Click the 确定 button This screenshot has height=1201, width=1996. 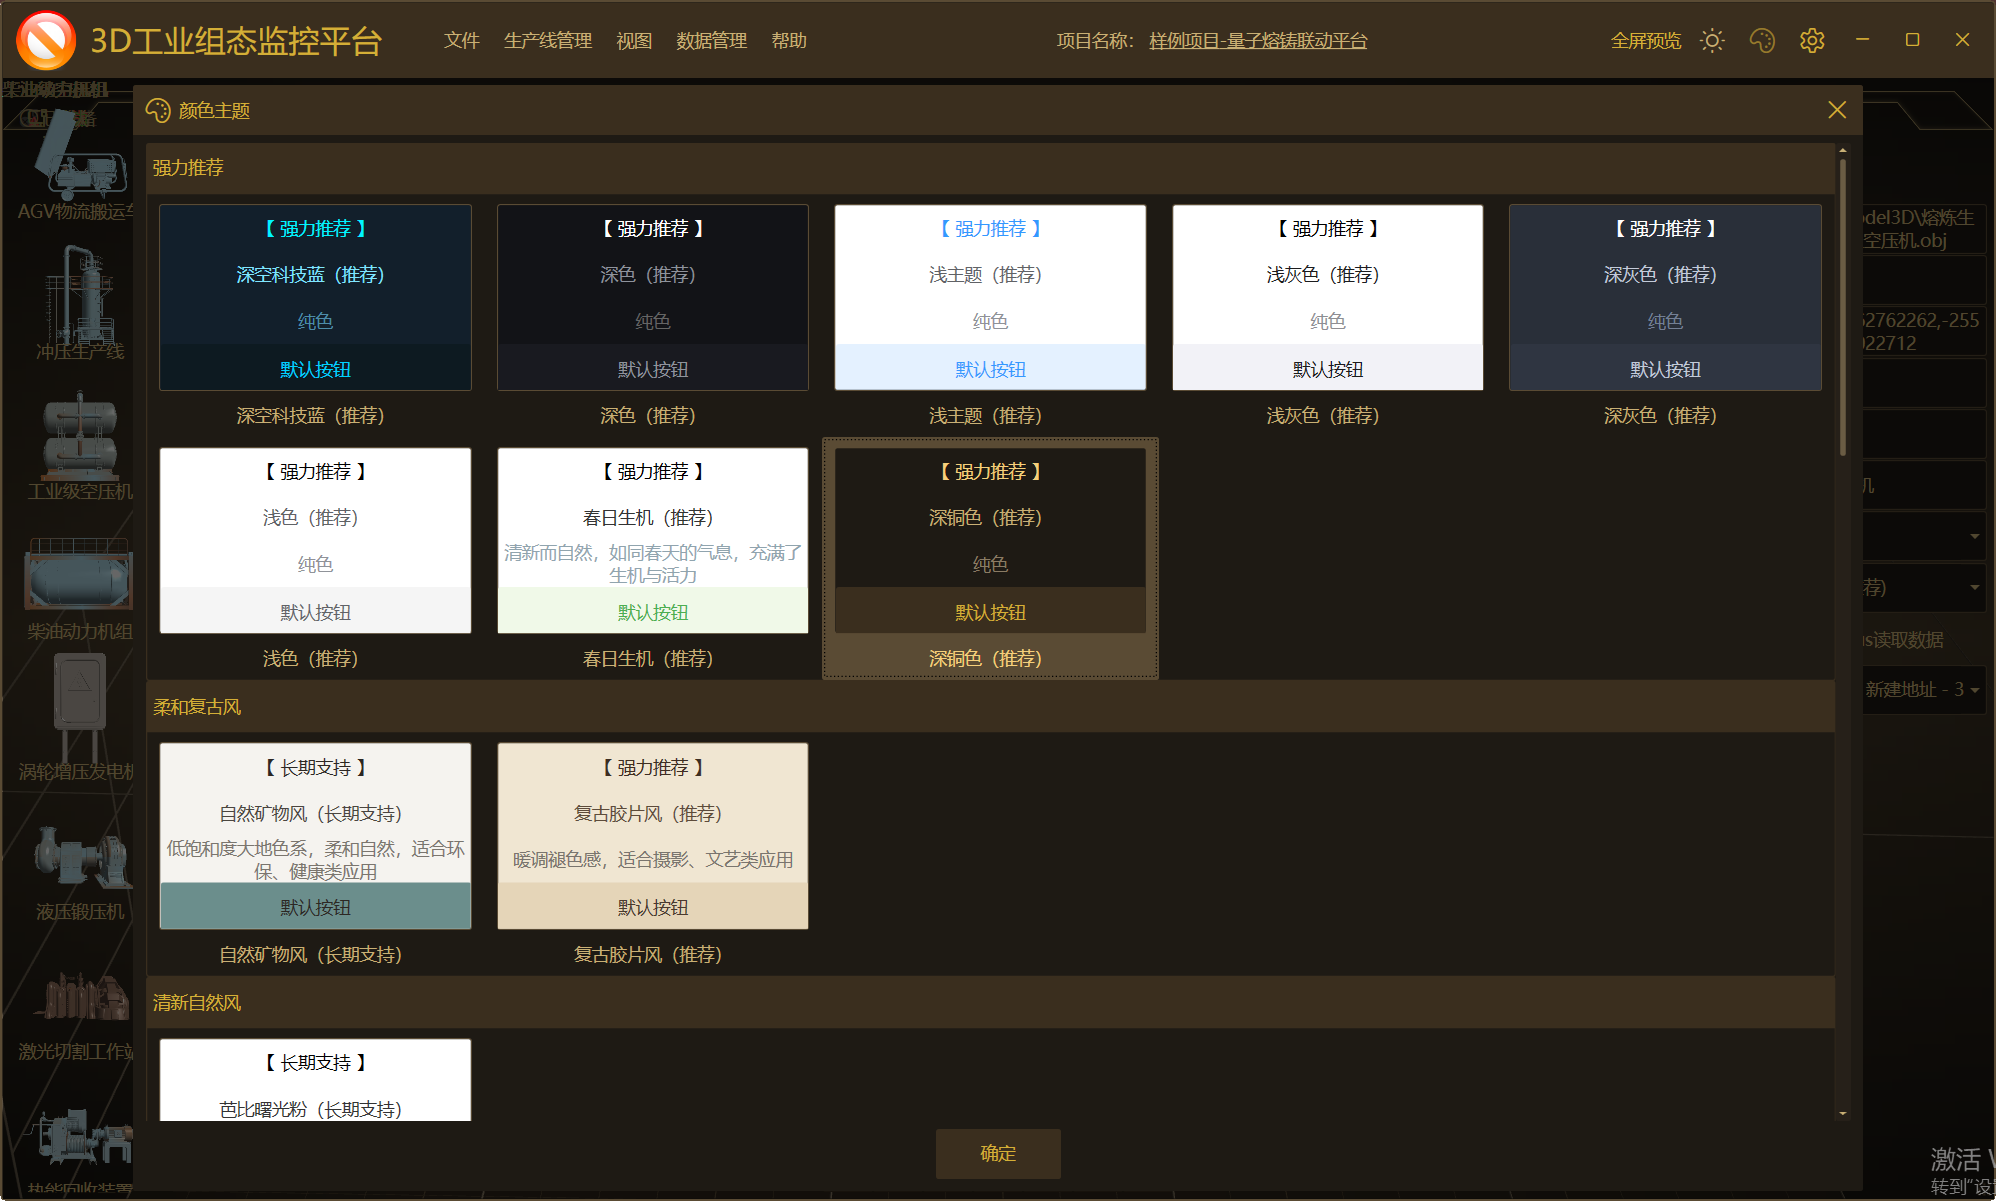coord(997,1153)
